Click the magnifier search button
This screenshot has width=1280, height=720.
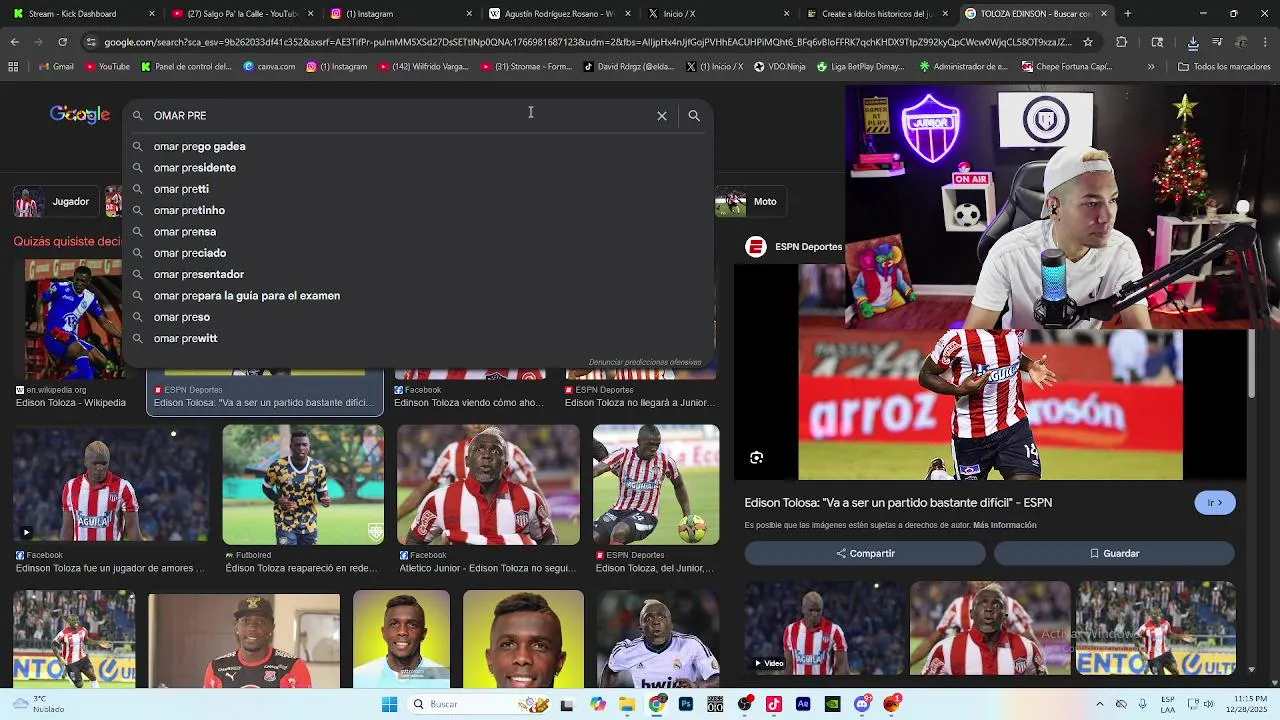[694, 116]
